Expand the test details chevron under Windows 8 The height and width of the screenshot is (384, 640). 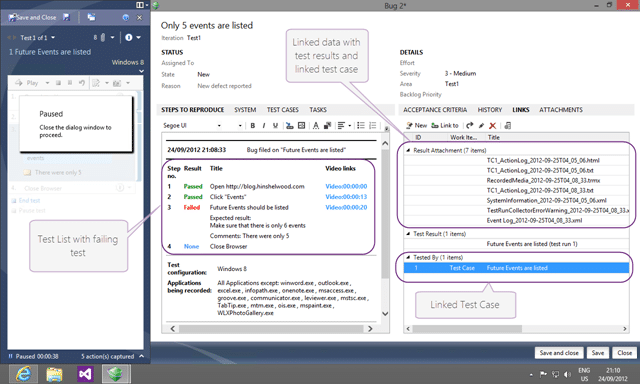[x=141, y=71]
